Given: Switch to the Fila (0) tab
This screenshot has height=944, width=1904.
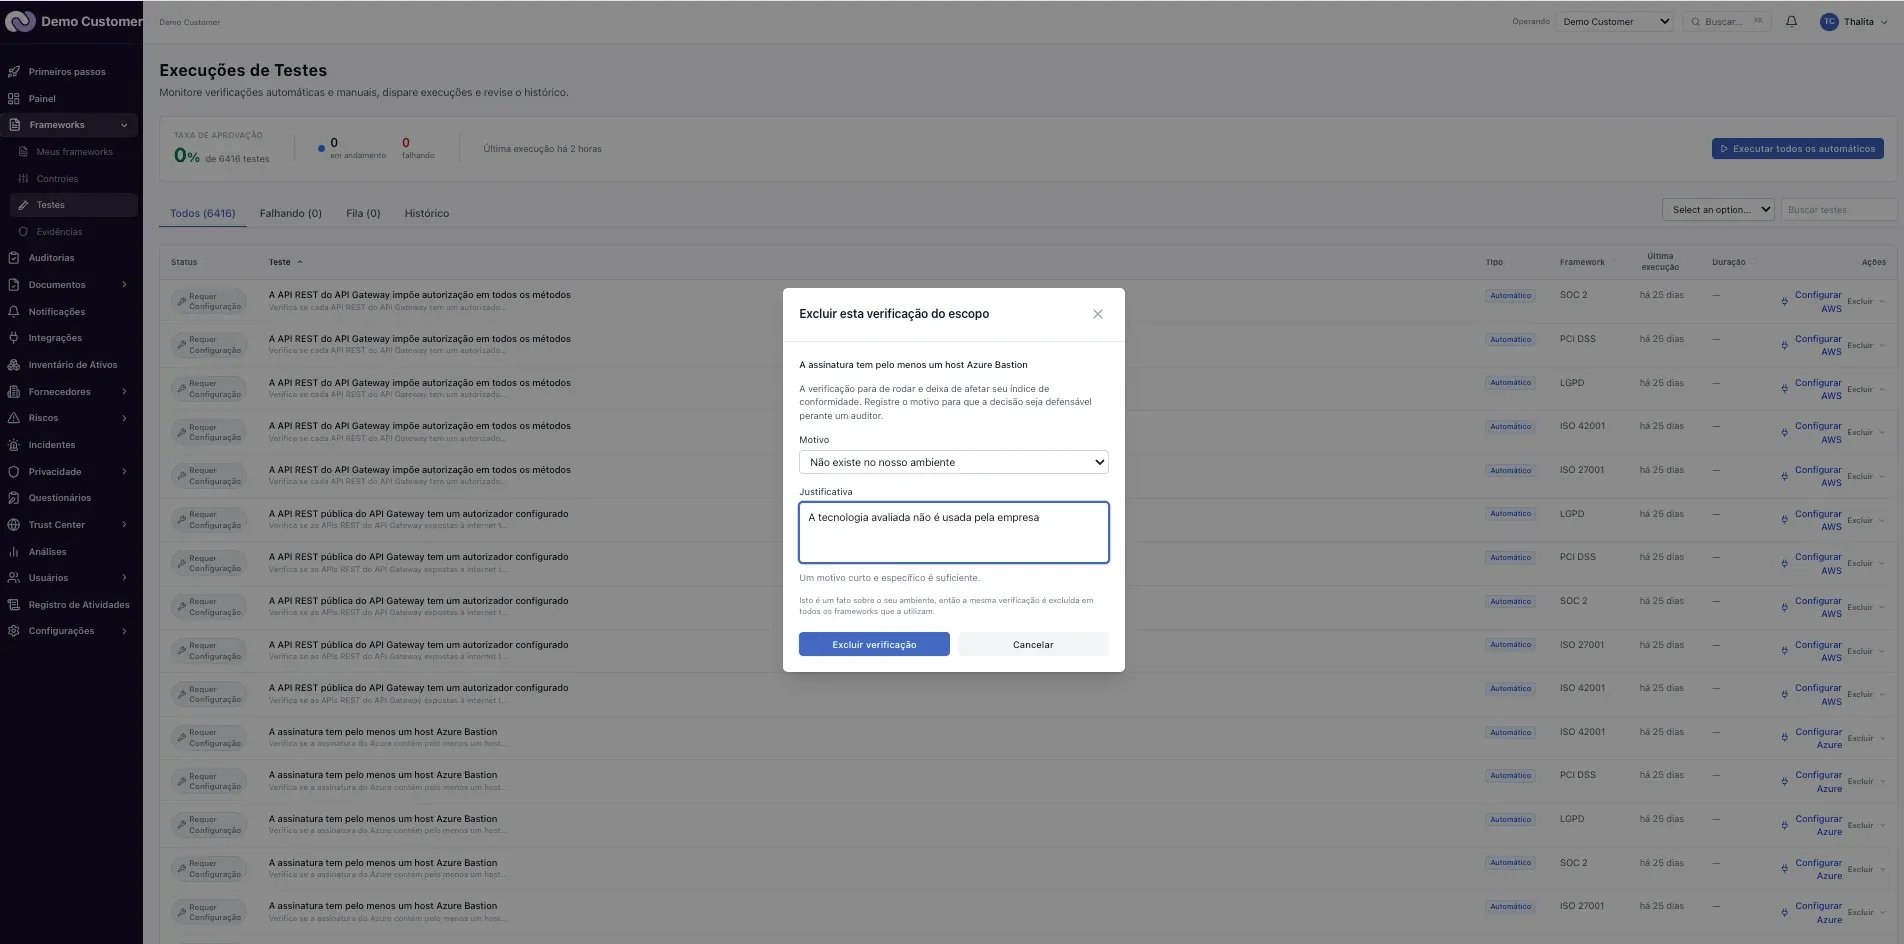Looking at the screenshot, I should 363,213.
